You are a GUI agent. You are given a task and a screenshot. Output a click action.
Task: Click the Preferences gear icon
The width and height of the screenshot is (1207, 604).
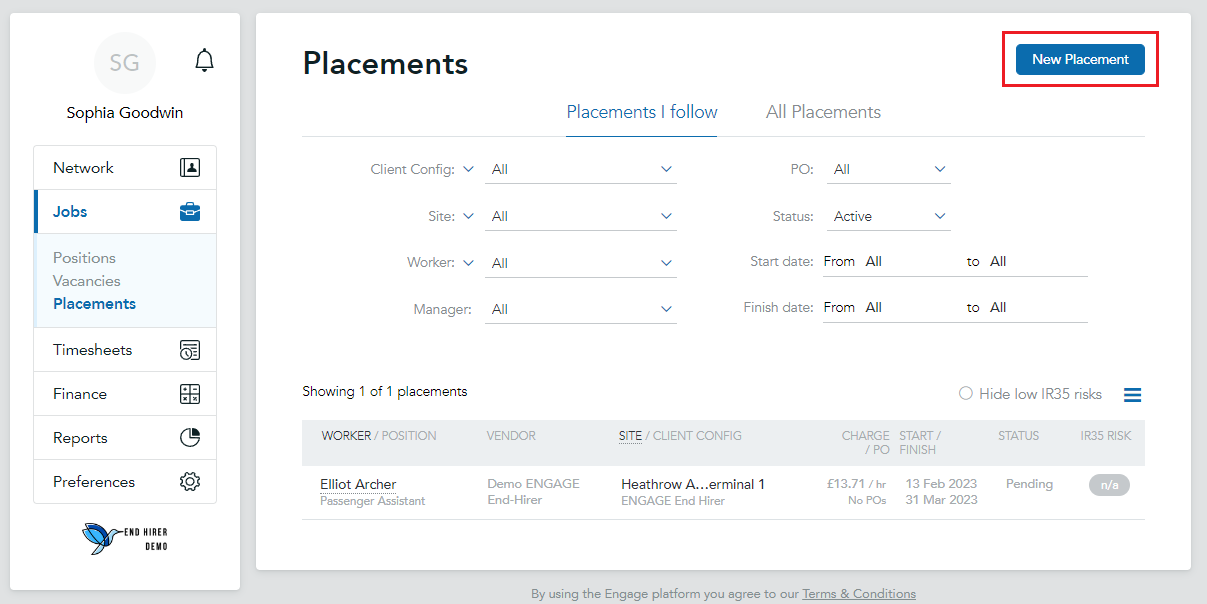pyautogui.click(x=190, y=482)
